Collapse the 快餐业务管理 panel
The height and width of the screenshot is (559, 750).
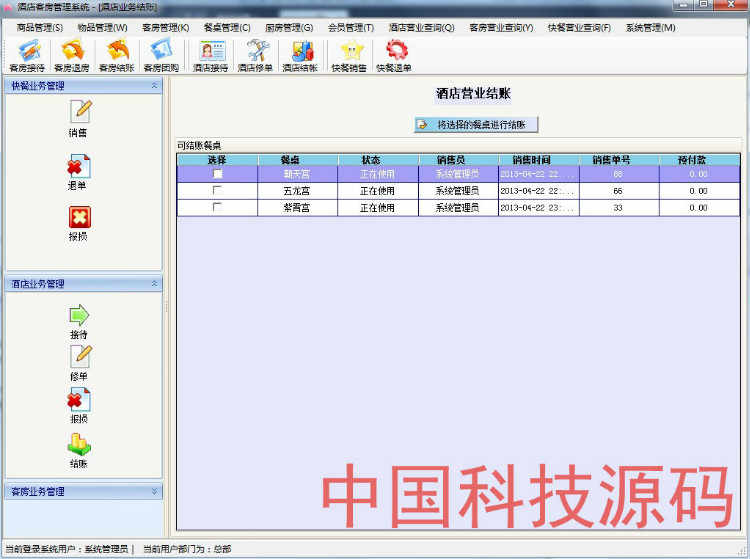tap(154, 86)
